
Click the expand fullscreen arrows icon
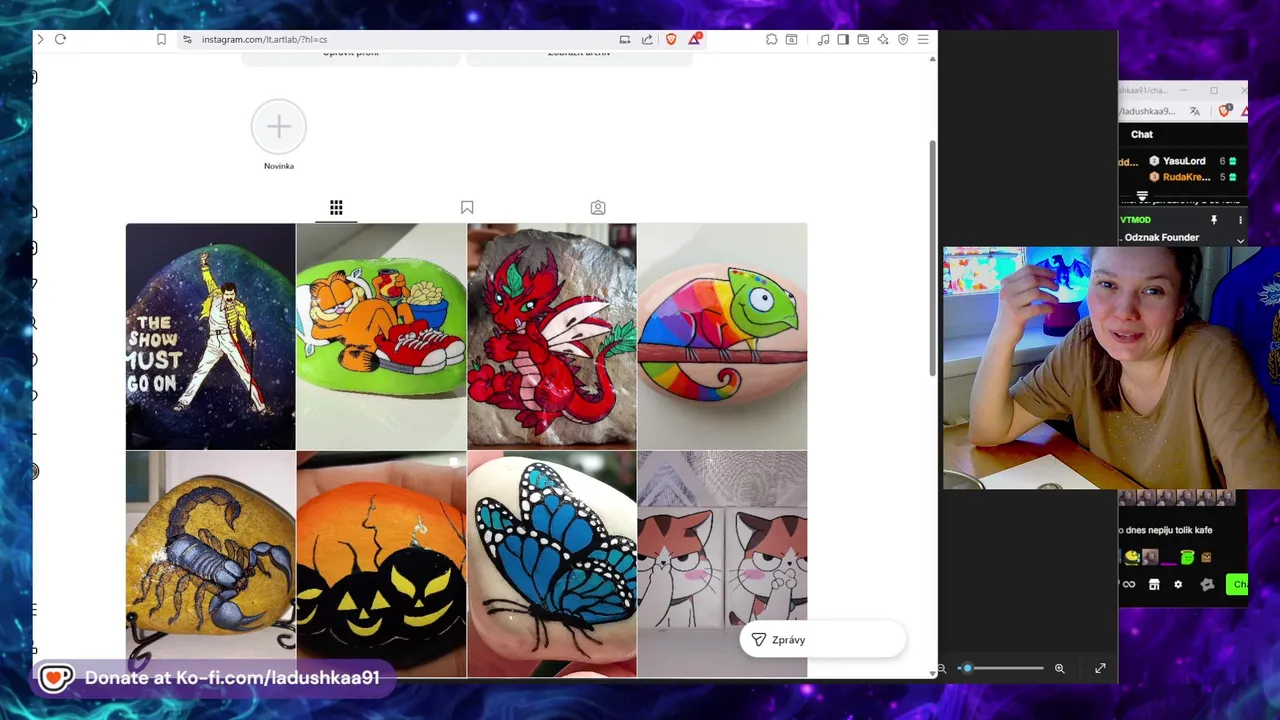pyautogui.click(x=1100, y=668)
